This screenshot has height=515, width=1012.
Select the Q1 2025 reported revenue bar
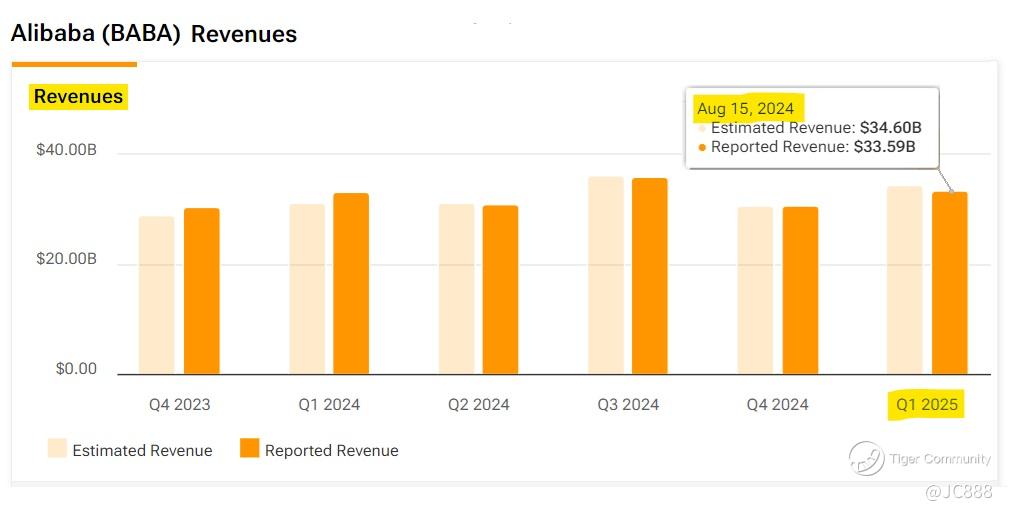point(949,283)
